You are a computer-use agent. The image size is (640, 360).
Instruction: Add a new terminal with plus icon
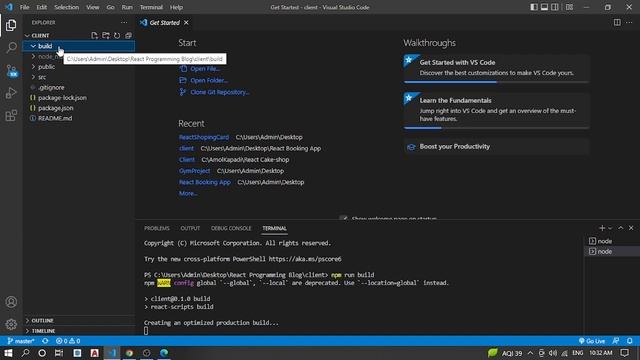point(602,228)
